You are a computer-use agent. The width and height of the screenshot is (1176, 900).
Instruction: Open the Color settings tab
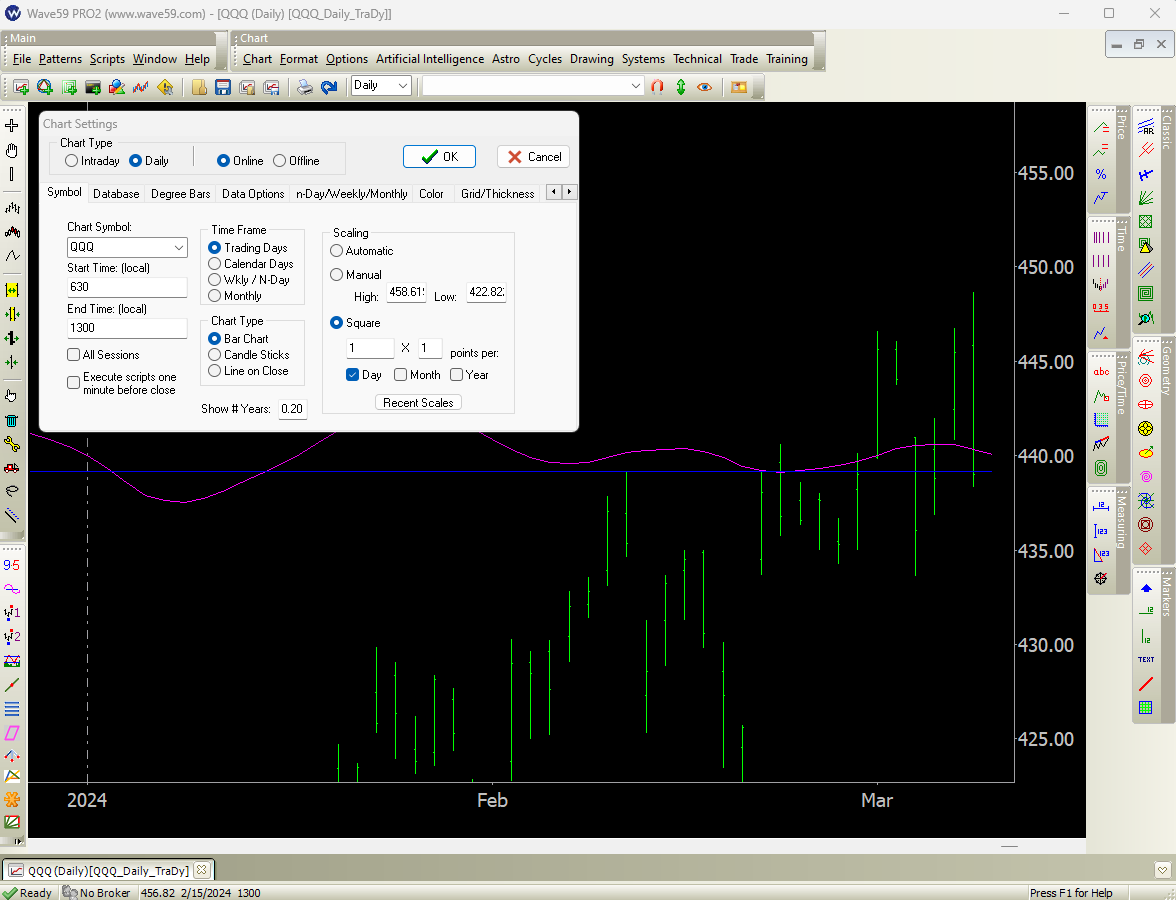tap(431, 194)
